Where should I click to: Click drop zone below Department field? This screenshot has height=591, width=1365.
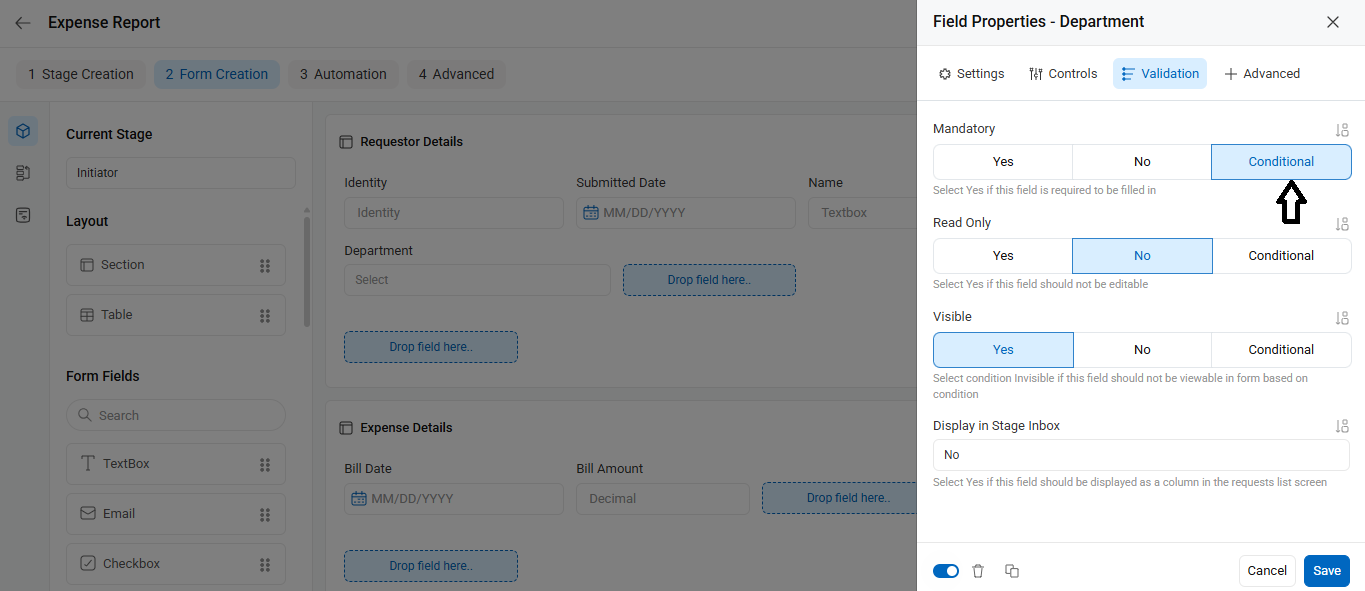pyautogui.click(x=431, y=347)
